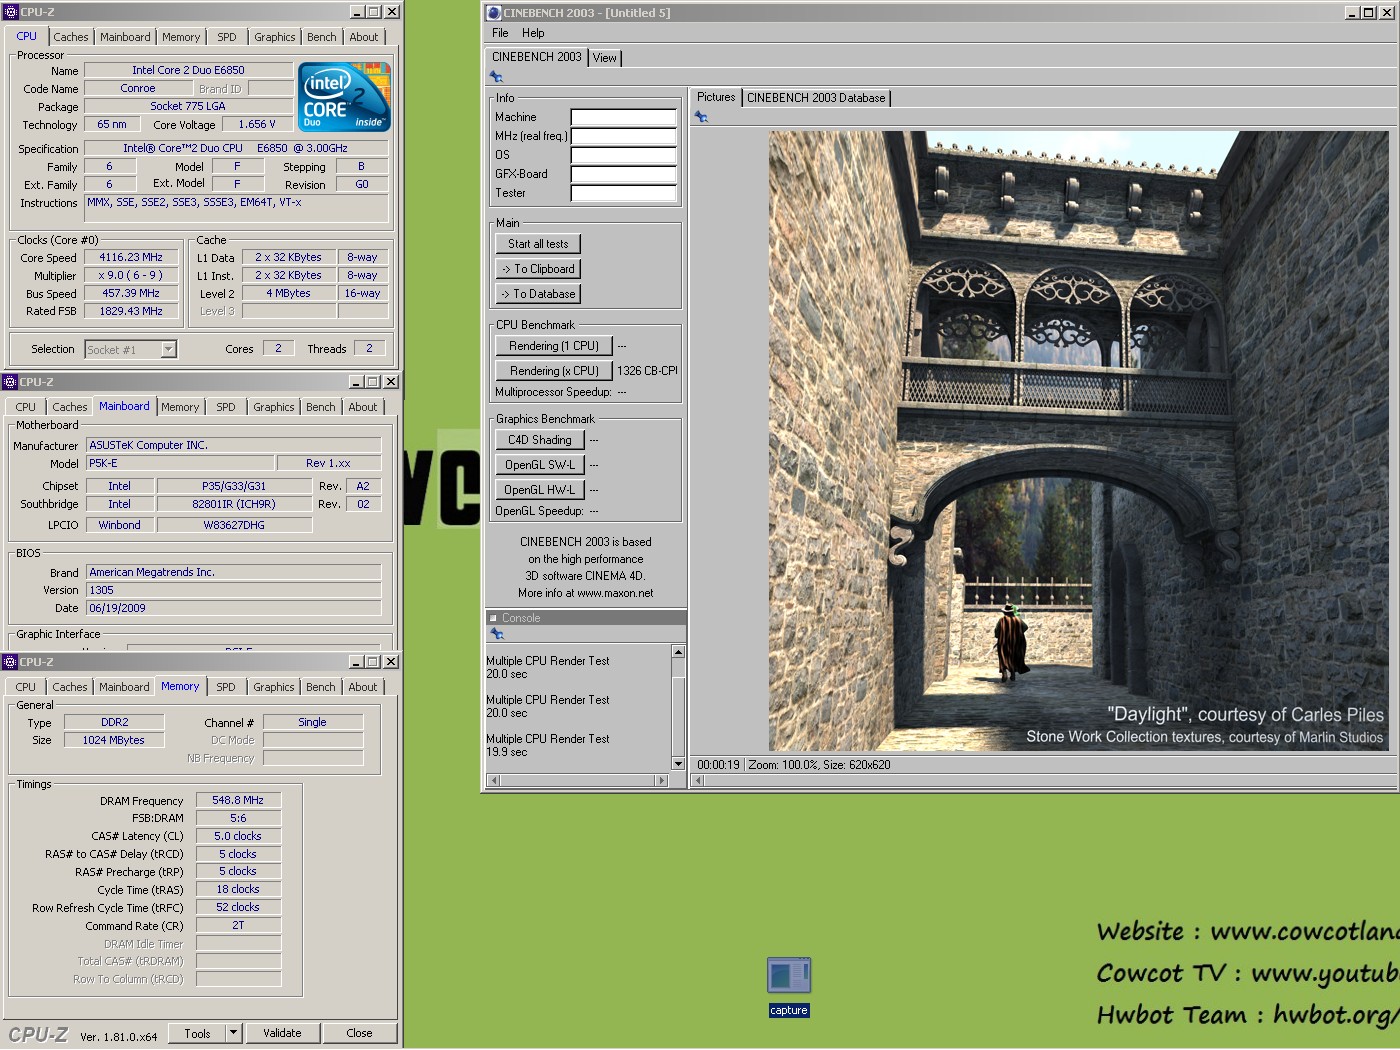Screen dimensions: 1400x1050
Task: Click the Tester input field
Action: pyautogui.click(x=624, y=193)
